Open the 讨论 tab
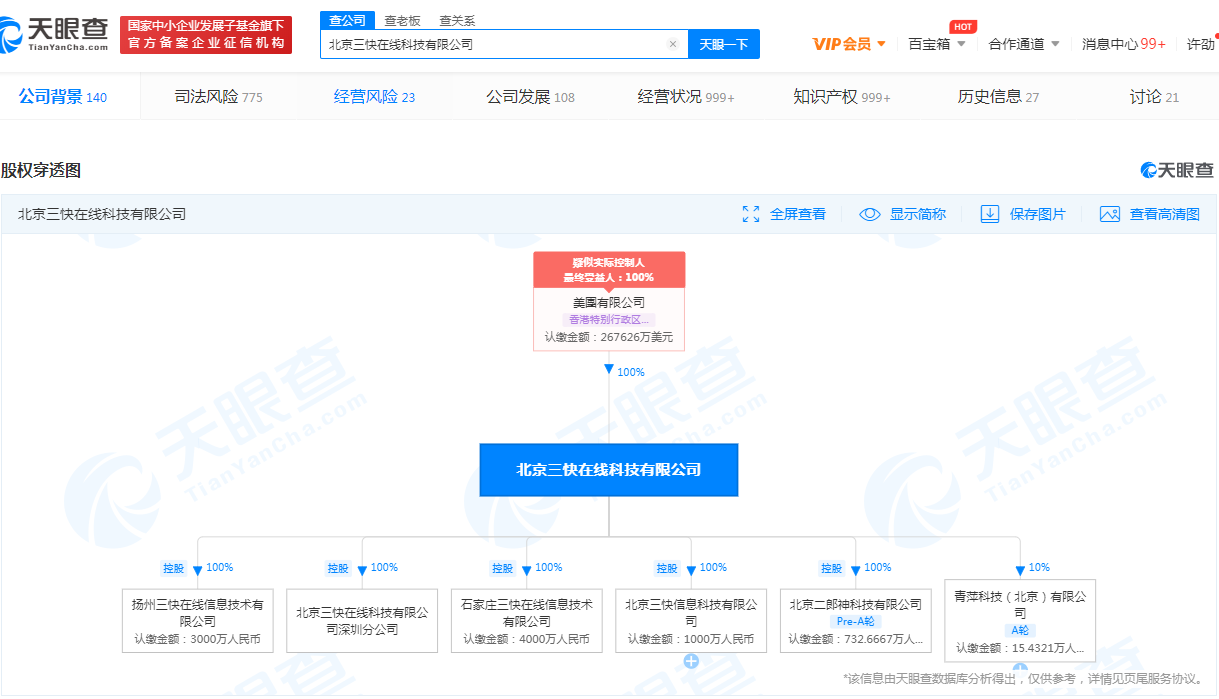This screenshot has width=1219, height=699. pyautogui.click(x=1155, y=97)
